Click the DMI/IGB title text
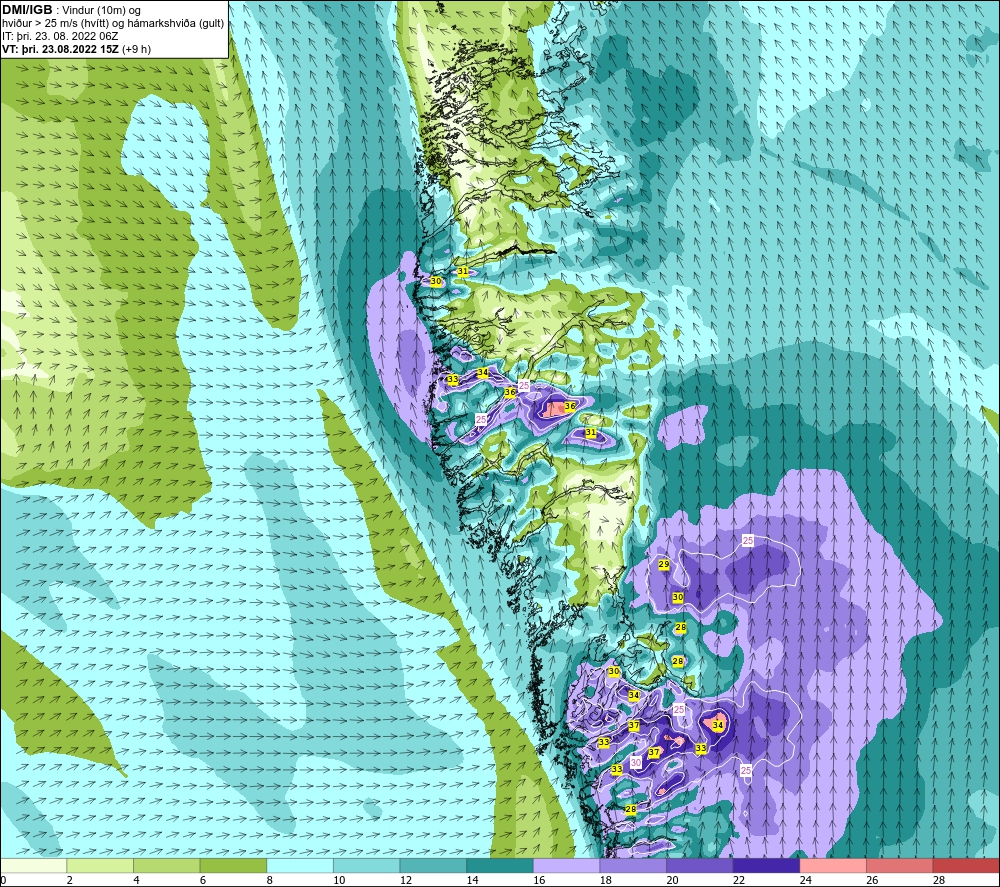Viewport: 1000px width, 887px height. point(27,10)
